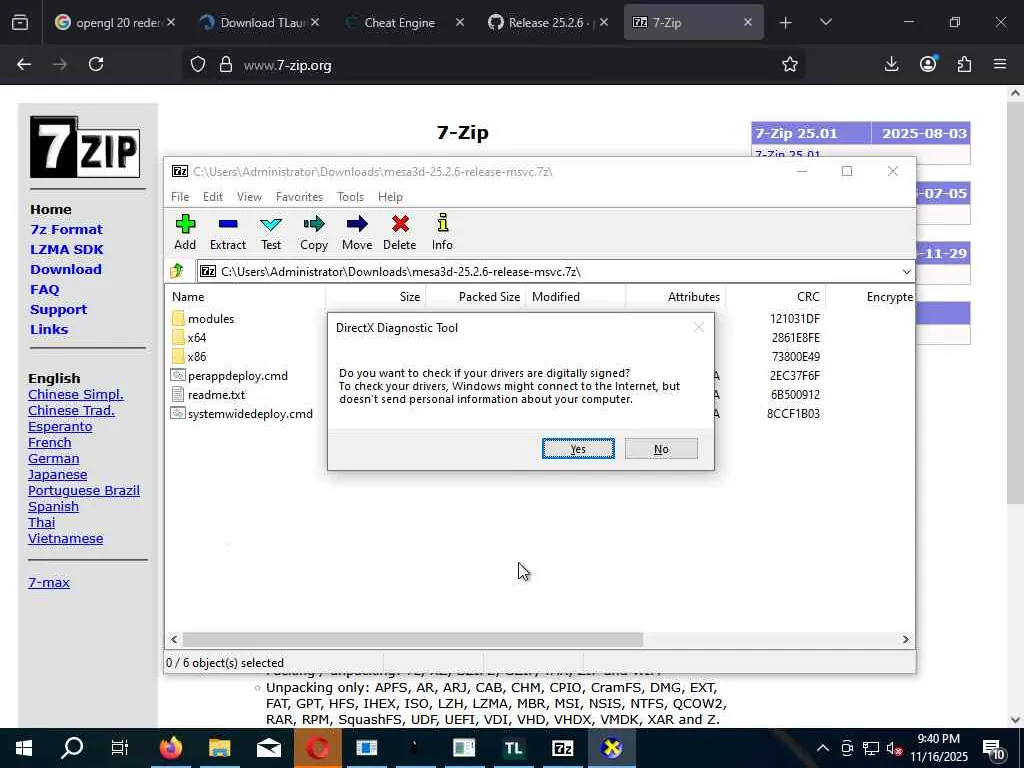The image size is (1024, 768).
Task: Switch to Release 25.2.6 GitHub tab
Action: [542, 22]
